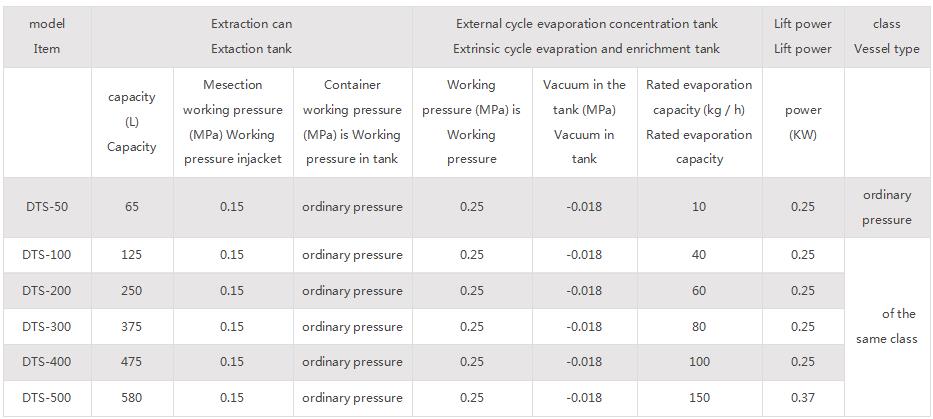Click the DTS-200 model cell
This screenshot has height=419, width=933.
click(47, 291)
